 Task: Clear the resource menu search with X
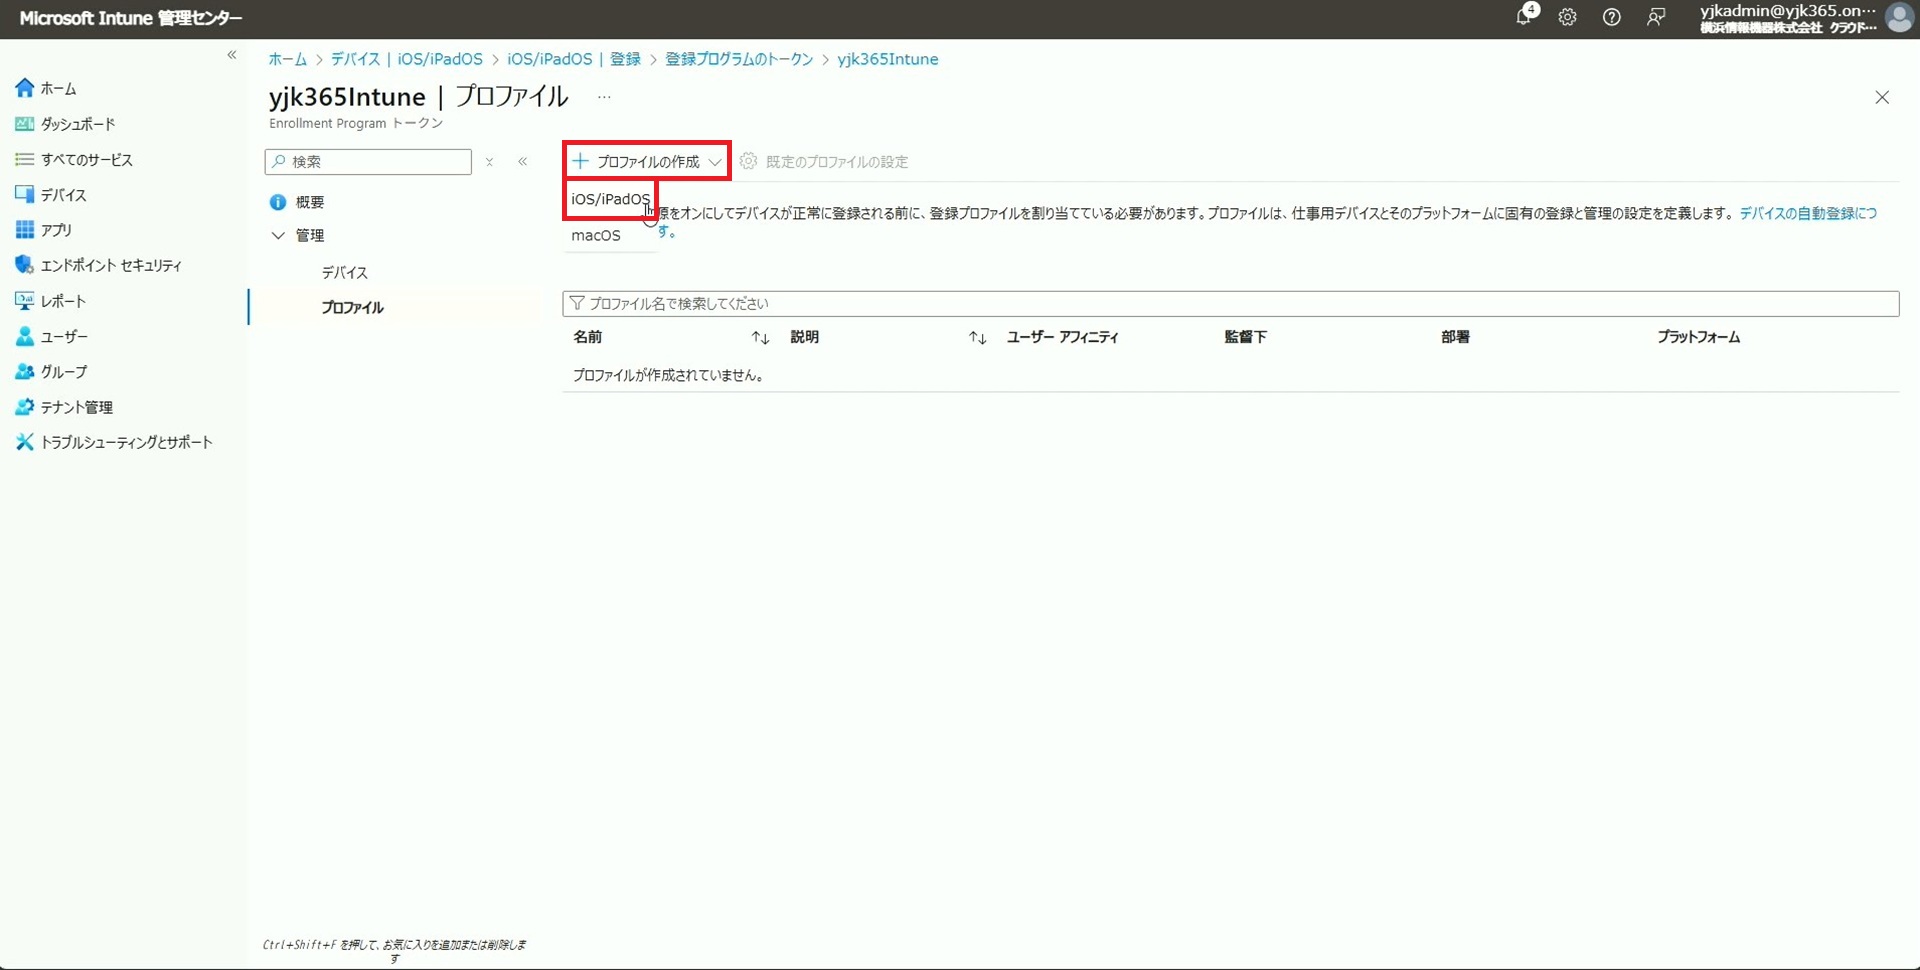[489, 162]
